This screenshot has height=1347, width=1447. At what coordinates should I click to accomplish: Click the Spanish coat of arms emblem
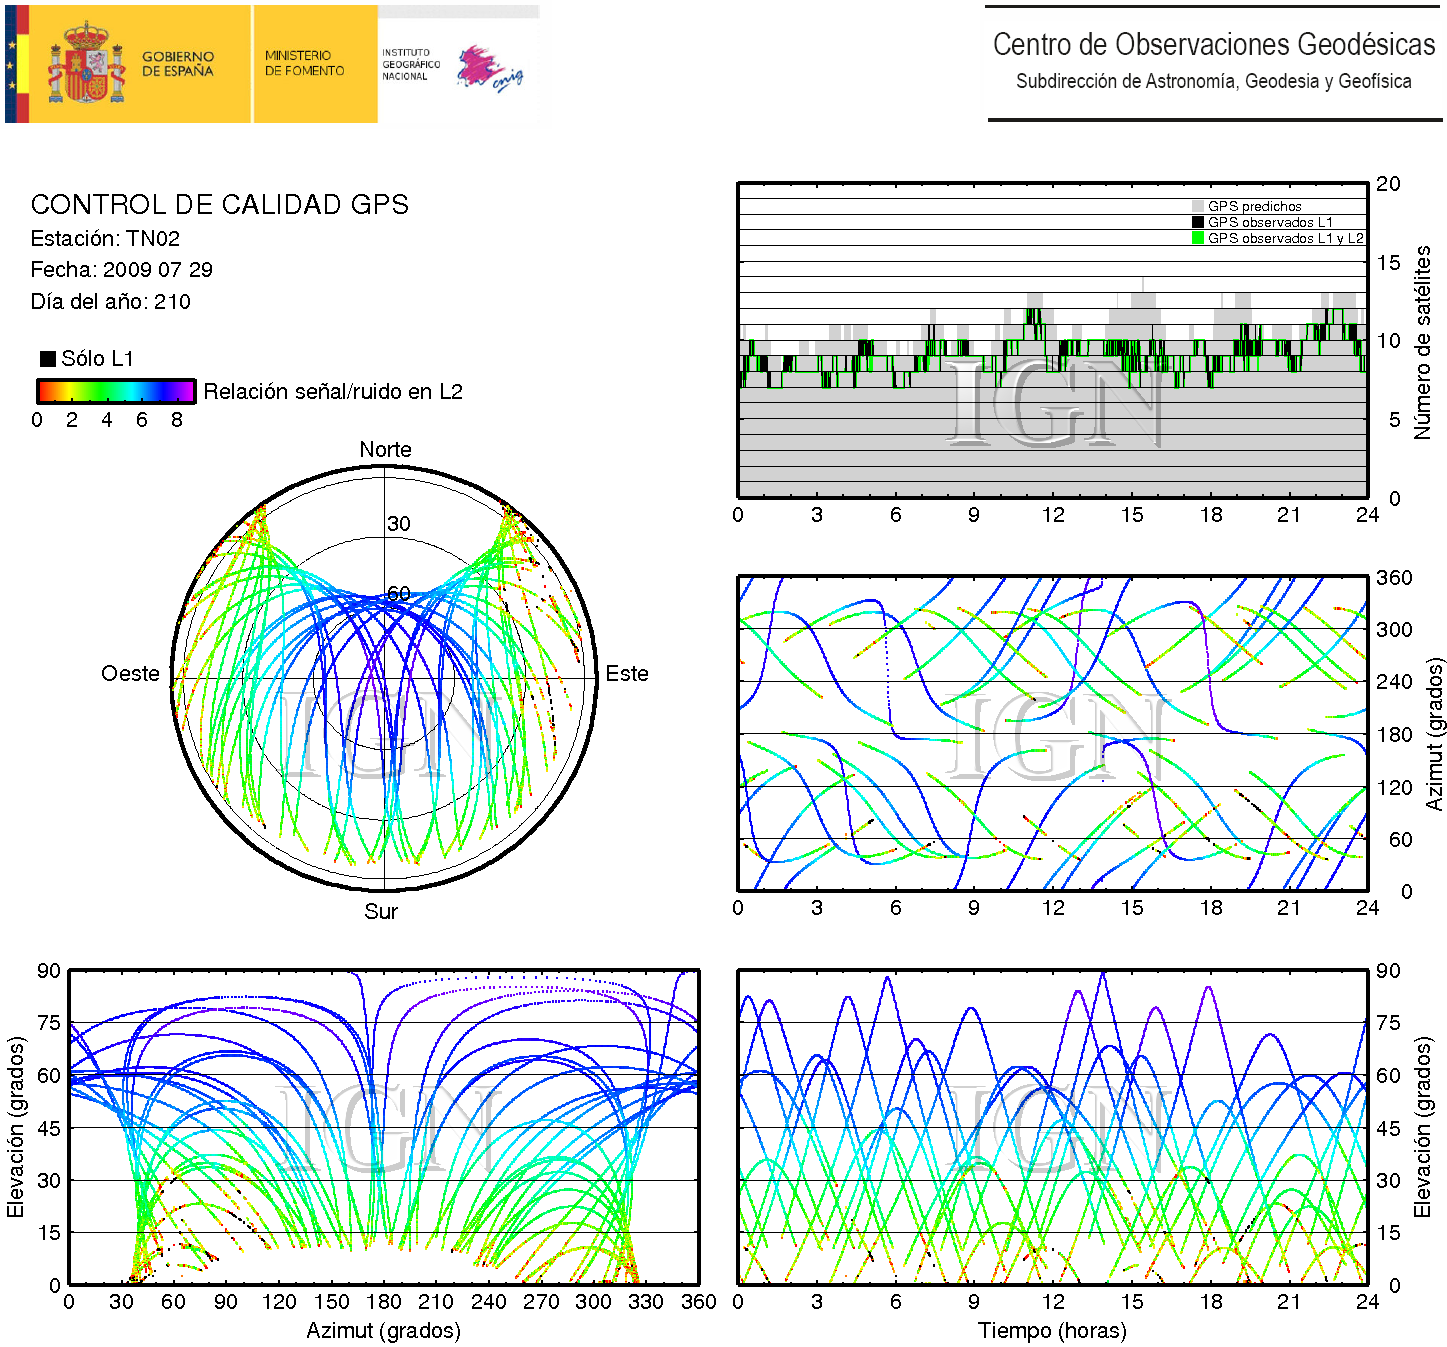[x=89, y=64]
